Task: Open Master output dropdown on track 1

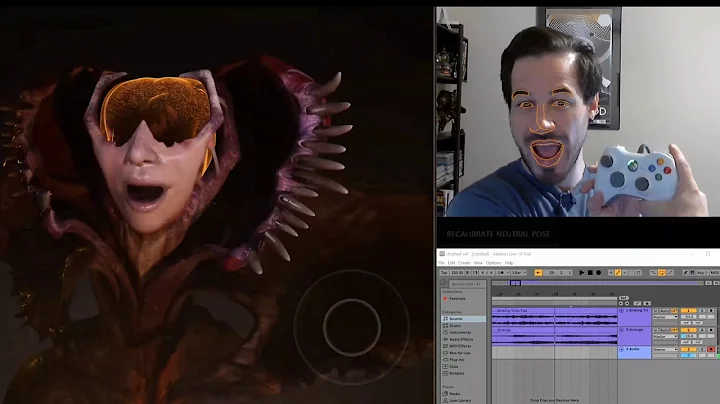Action: click(665, 317)
